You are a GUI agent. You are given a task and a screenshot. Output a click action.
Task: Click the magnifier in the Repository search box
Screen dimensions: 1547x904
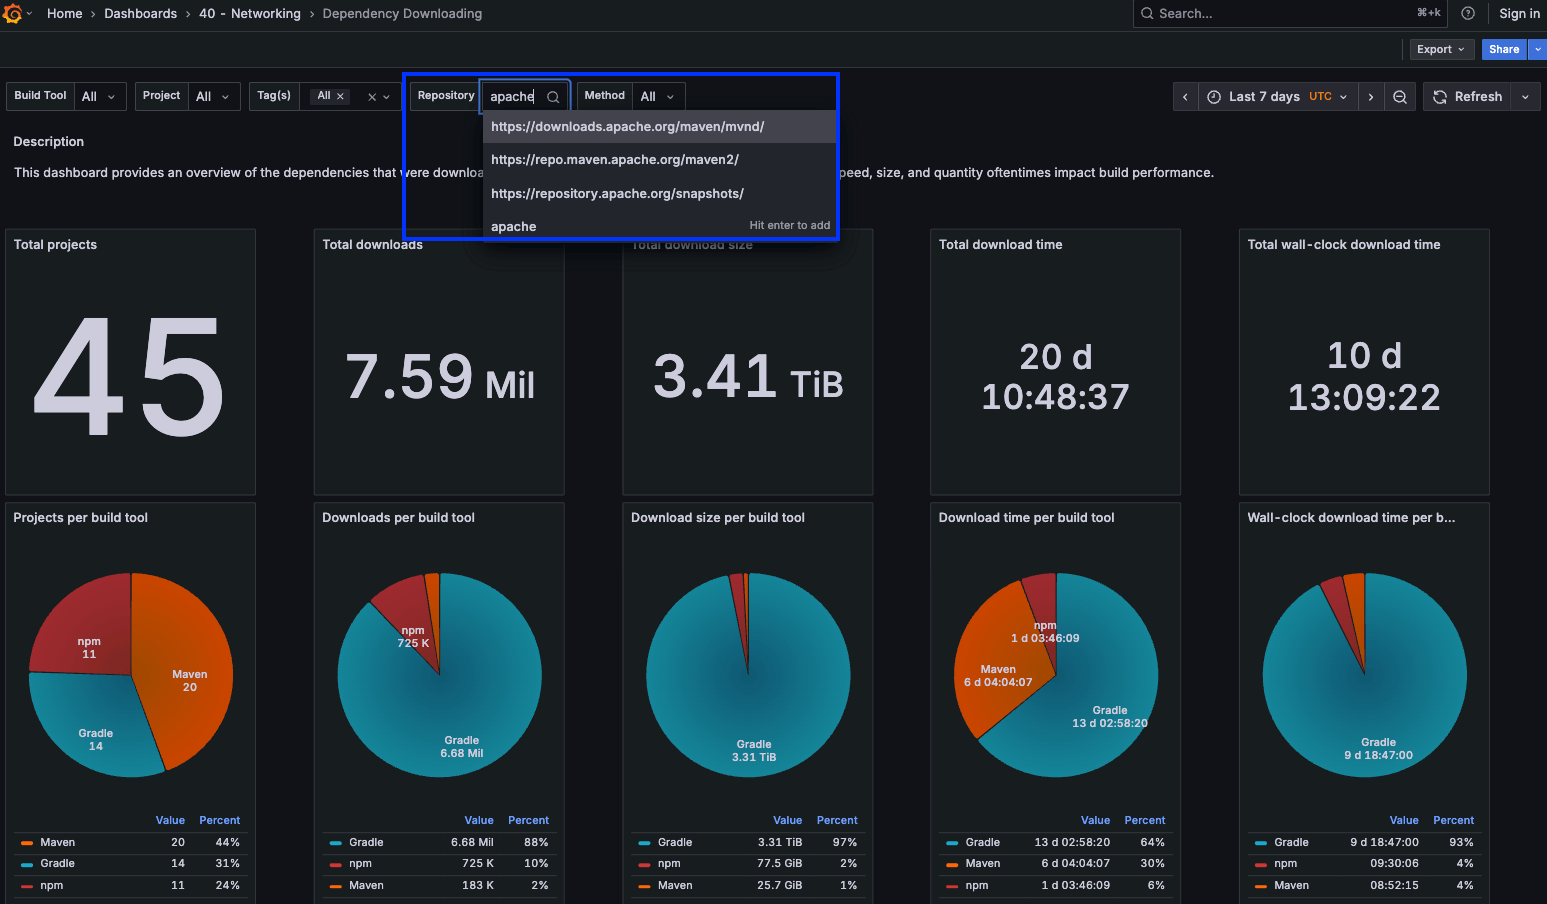click(x=553, y=96)
